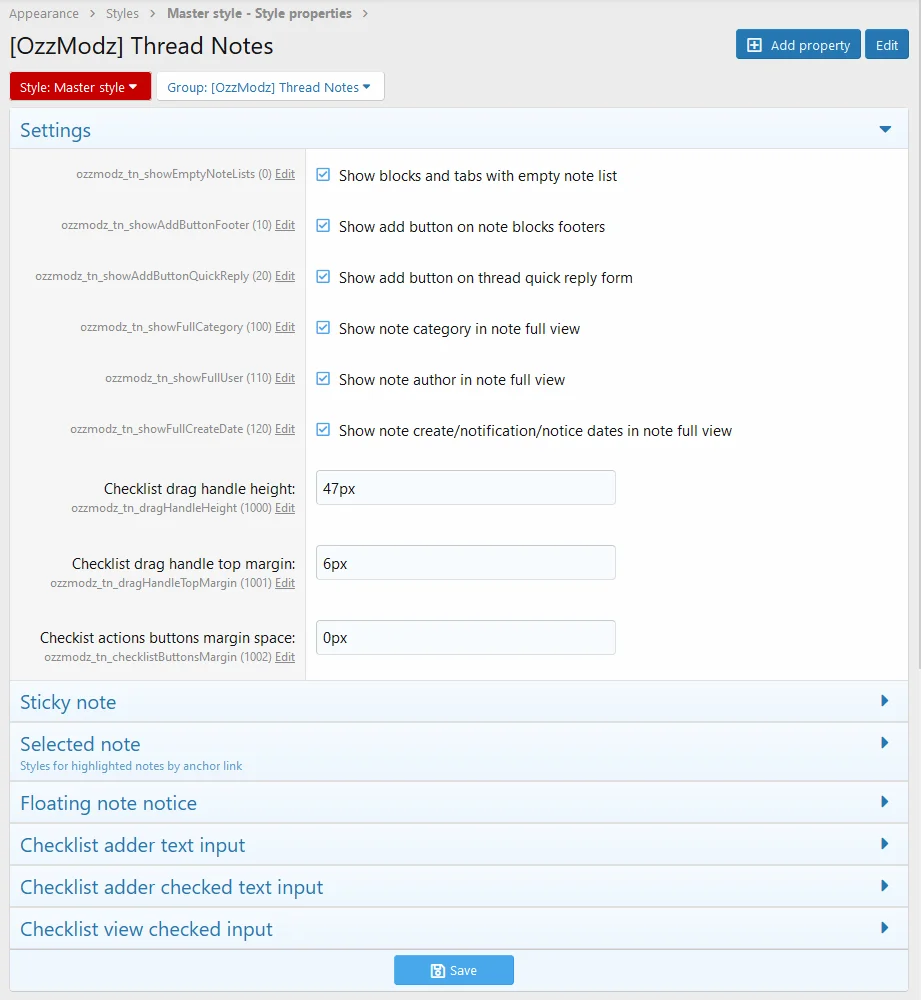
Task: Click the floppy disk Save icon
Action: [x=438, y=971]
